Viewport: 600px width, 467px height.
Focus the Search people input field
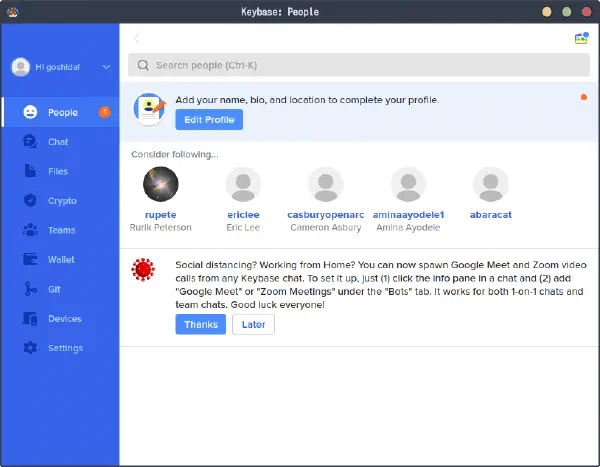[x=359, y=65]
